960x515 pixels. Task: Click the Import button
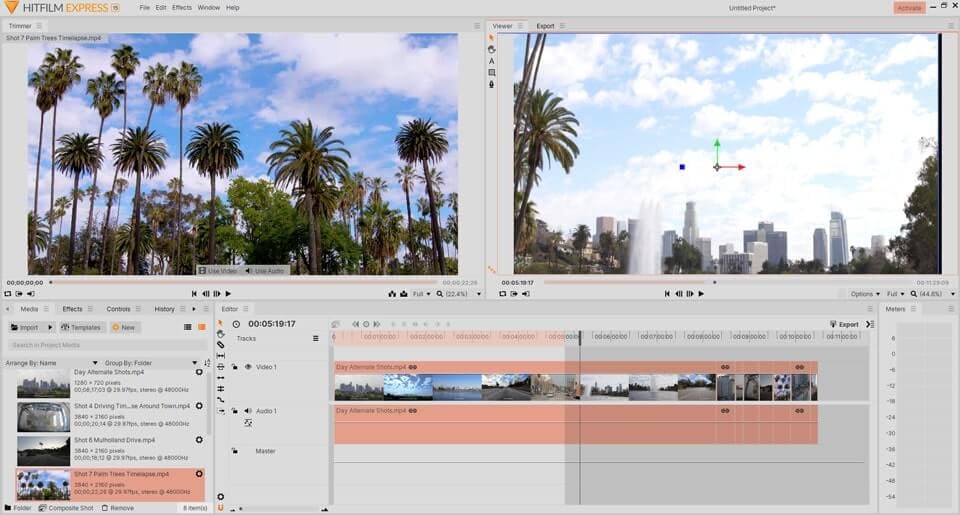coord(27,327)
